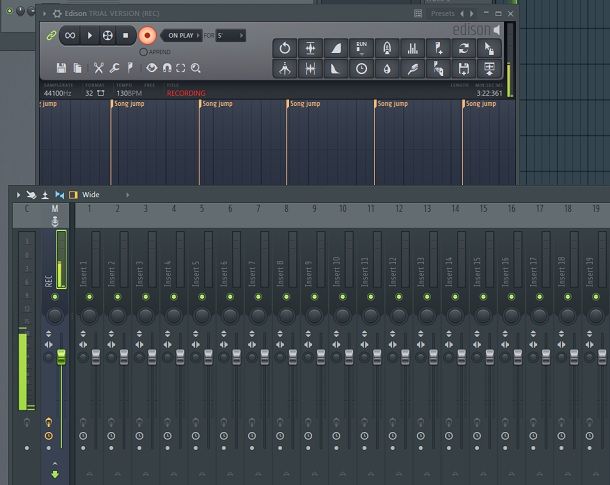
Task: Click the record duration field after FOR
Action: (x=230, y=35)
